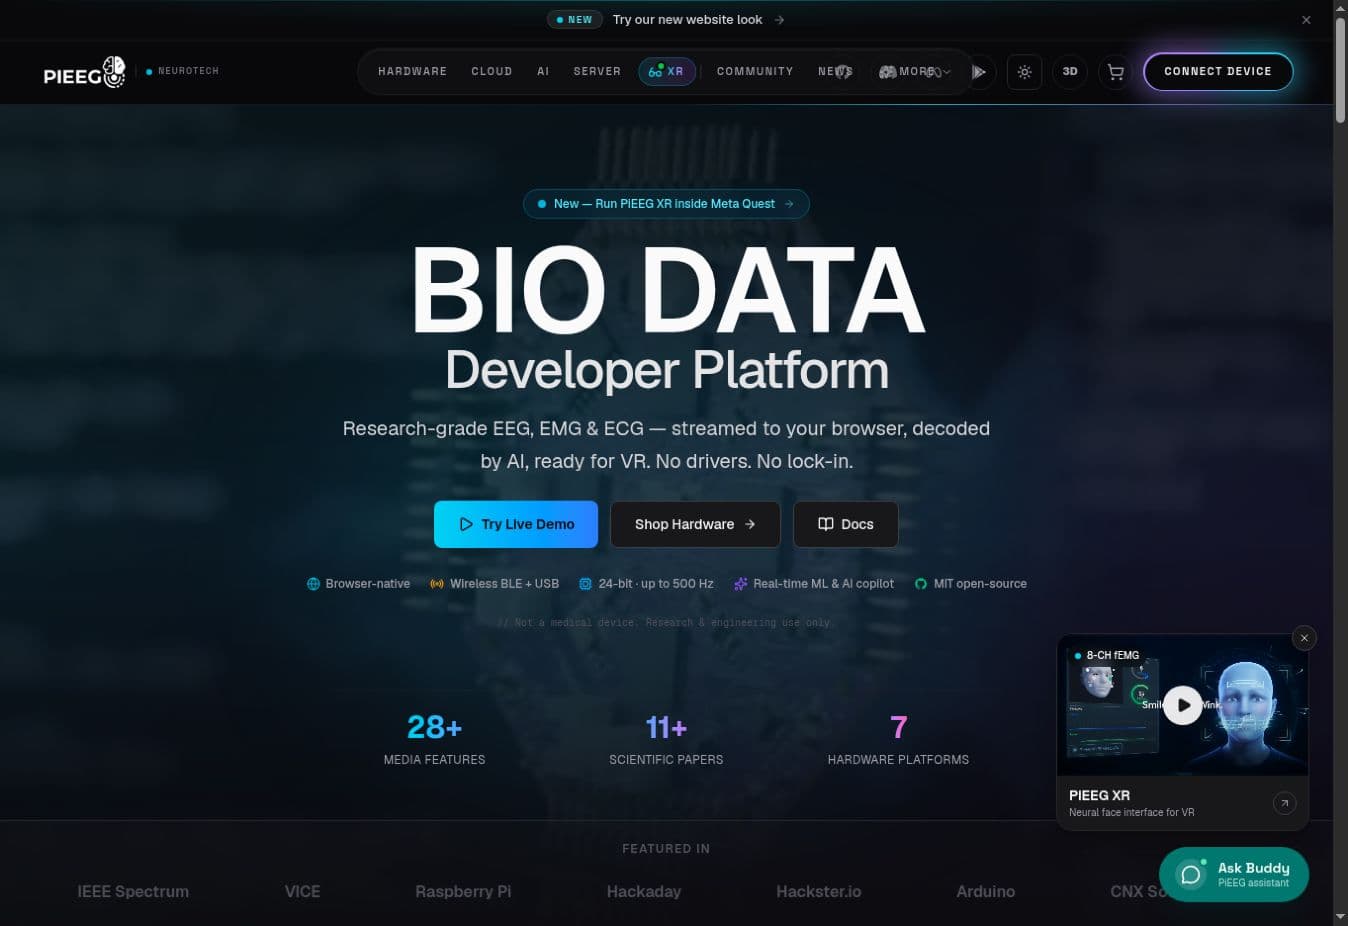Toggle the 3D mode button
Screen dimensions: 1348x926
1070,72
